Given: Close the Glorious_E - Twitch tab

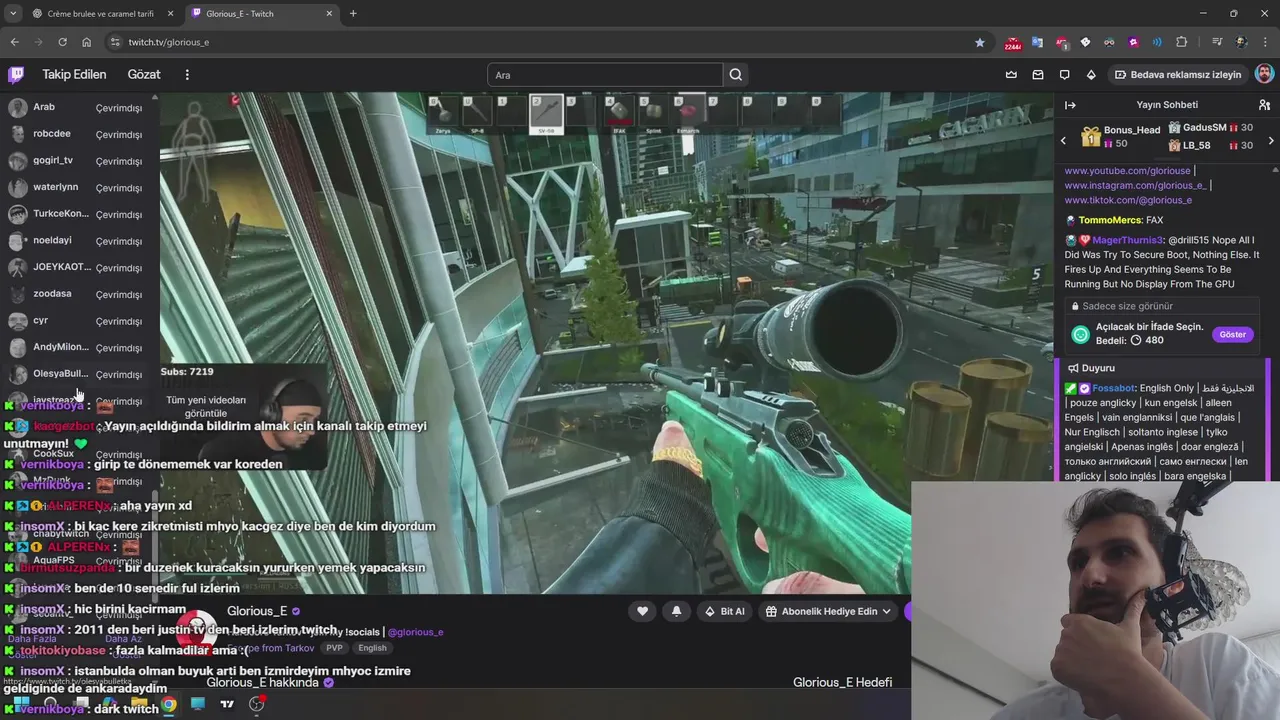Looking at the screenshot, I should point(329,14).
